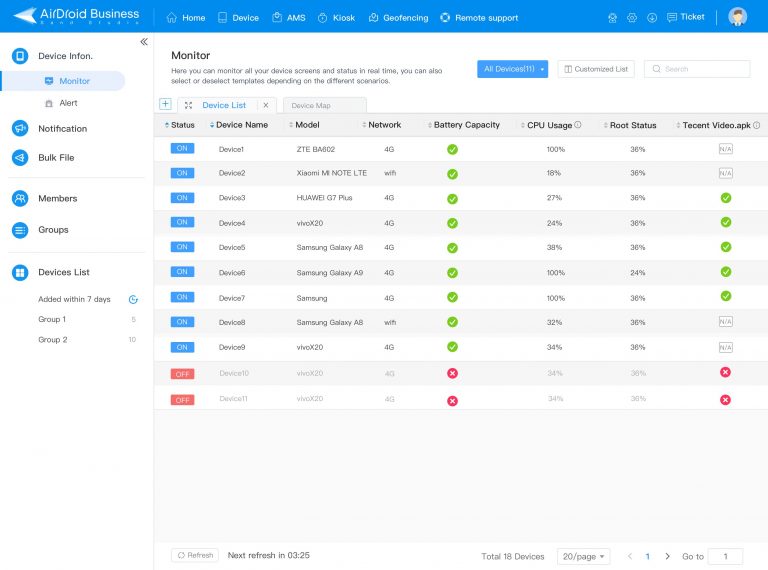Screen dimensions: 768x570
Task: Click the Bulk File icon in the sidebar
Action: [x=19, y=158]
